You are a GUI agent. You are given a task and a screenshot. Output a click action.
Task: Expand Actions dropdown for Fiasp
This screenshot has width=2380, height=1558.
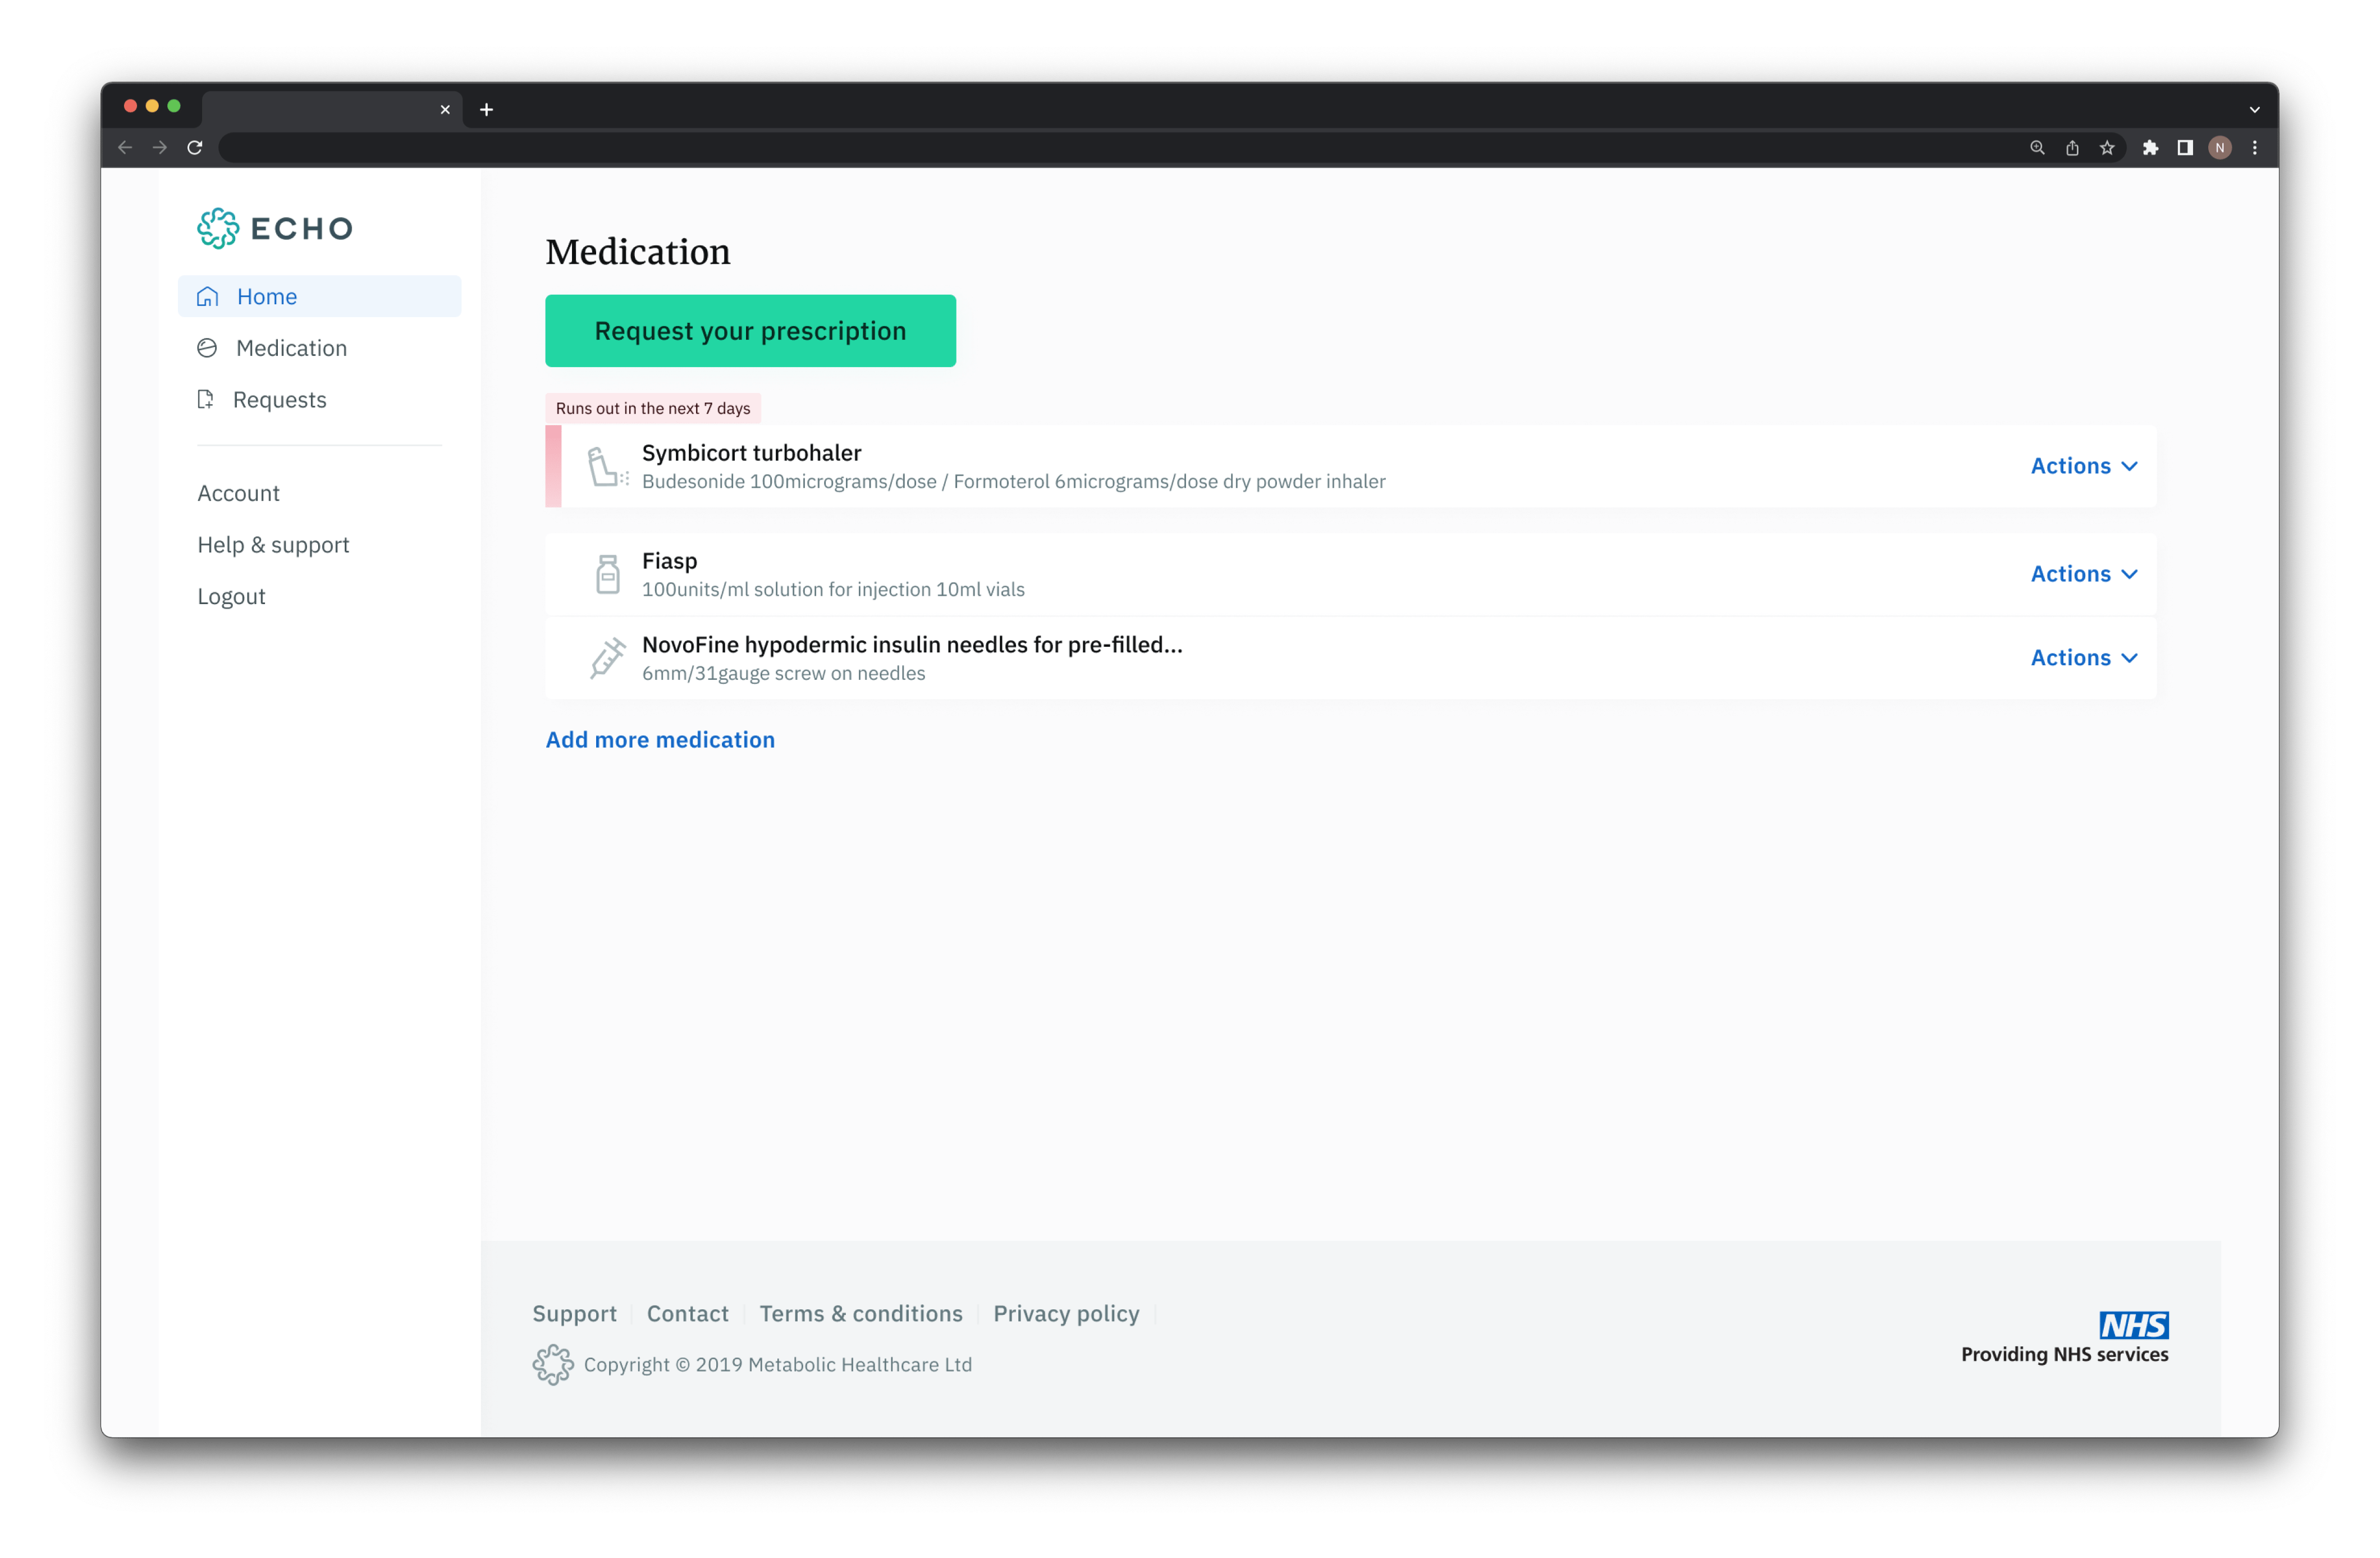2084,574
